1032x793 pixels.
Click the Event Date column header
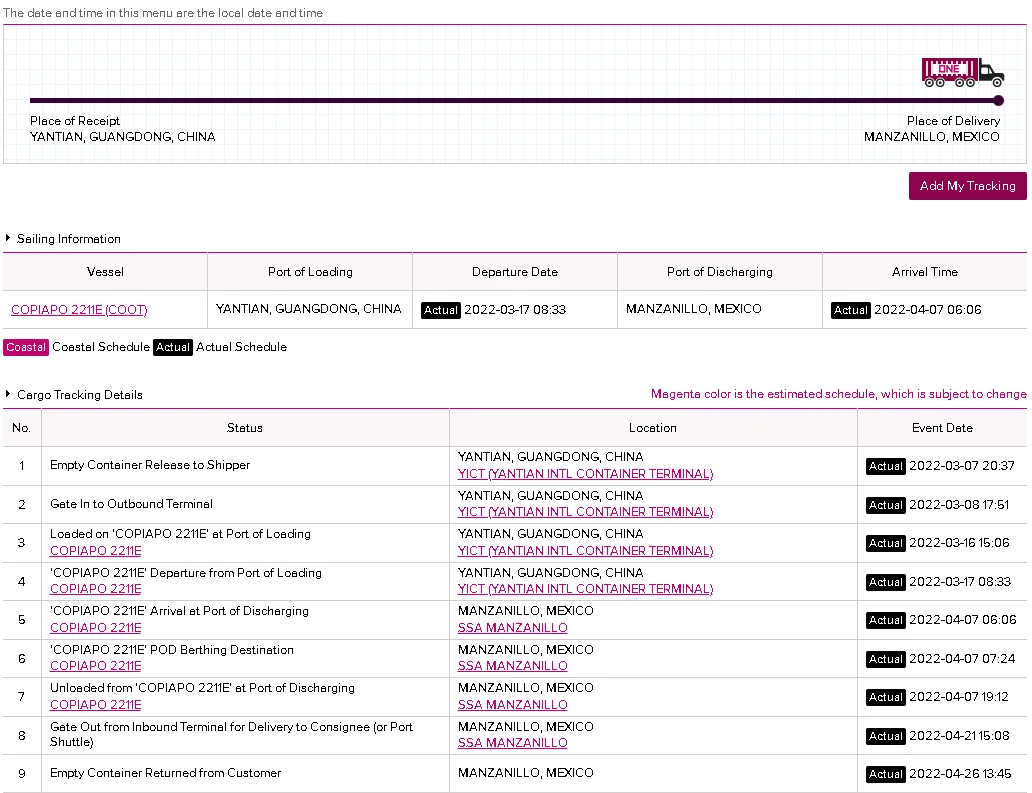(x=942, y=428)
